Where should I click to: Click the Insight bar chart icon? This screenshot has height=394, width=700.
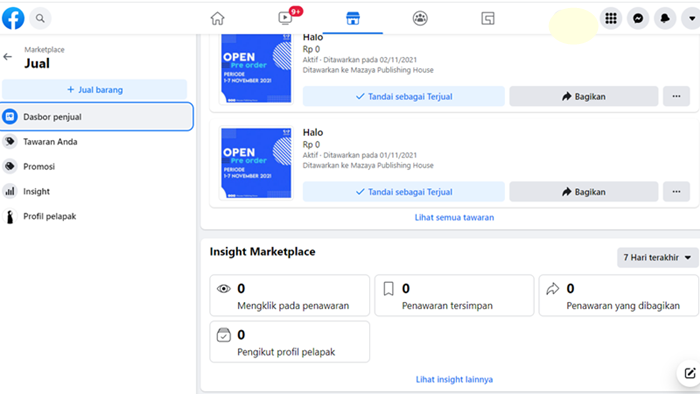(x=10, y=191)
